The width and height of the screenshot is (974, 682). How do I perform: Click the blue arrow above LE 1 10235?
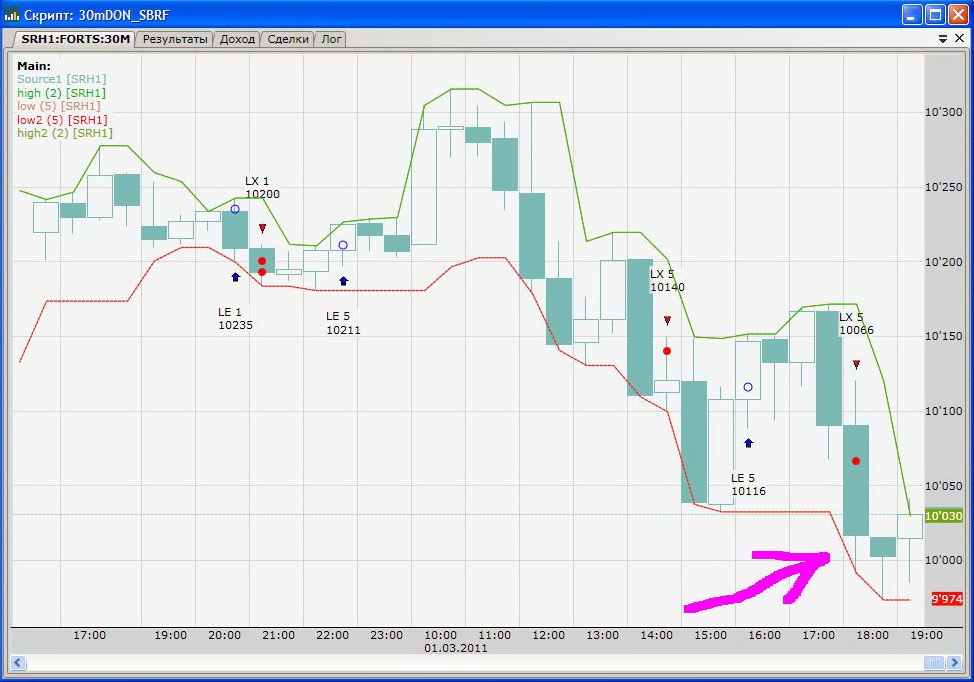(235, 277)
